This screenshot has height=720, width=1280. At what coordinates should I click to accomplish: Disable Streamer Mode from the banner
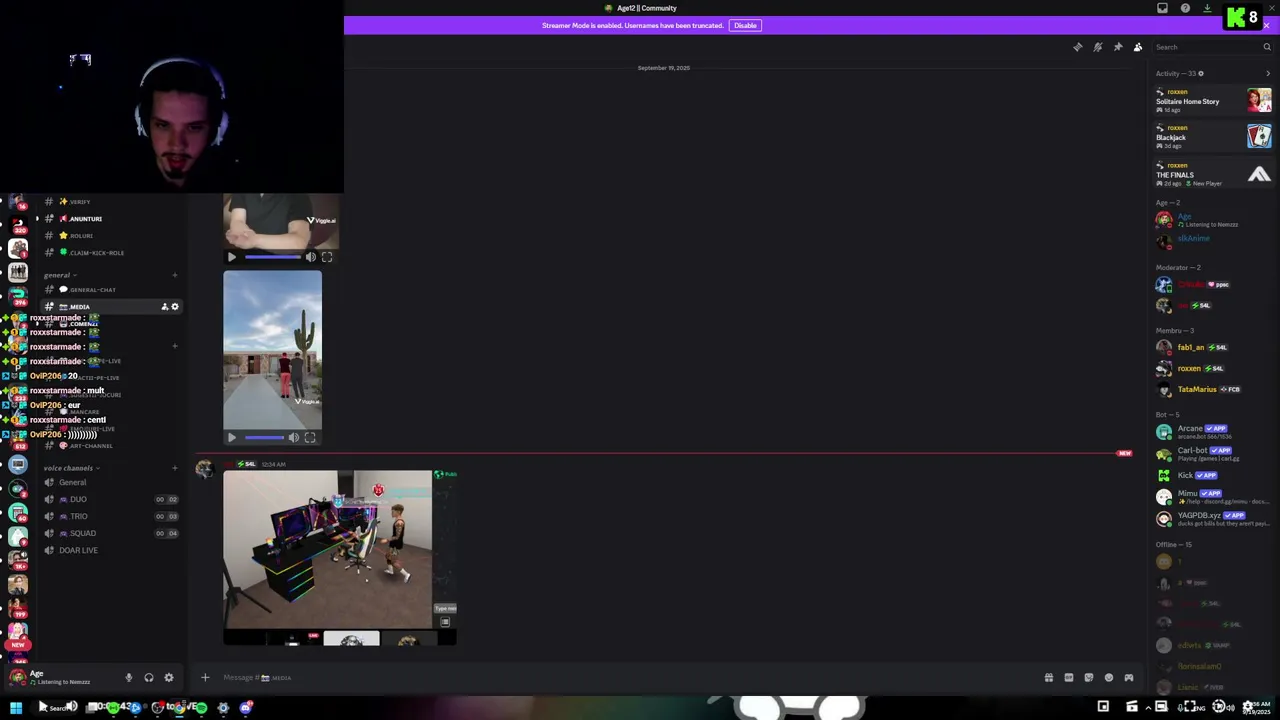[x=745, y=25]
